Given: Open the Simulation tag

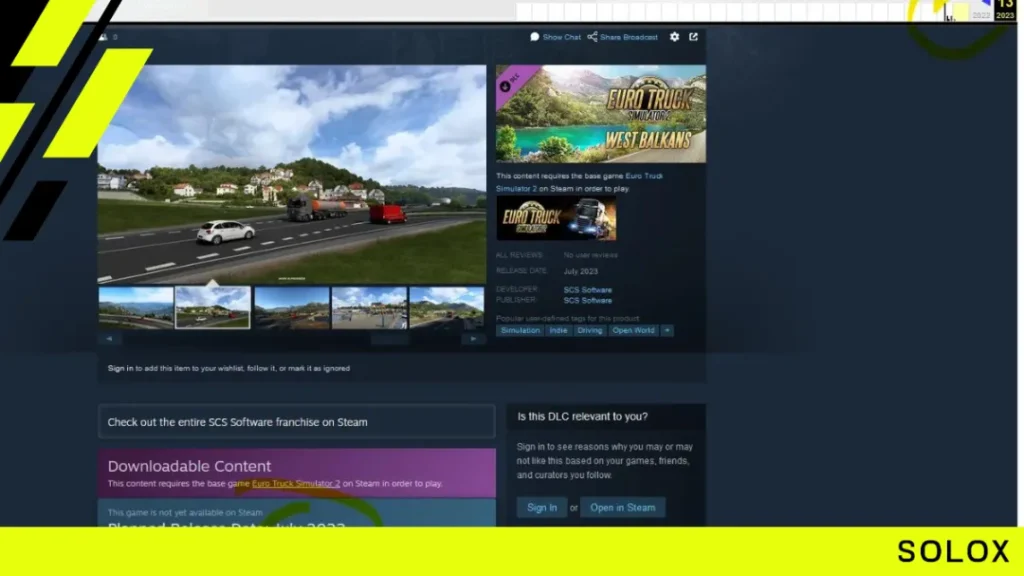Looking at the screenshot, I should [520, 330].
